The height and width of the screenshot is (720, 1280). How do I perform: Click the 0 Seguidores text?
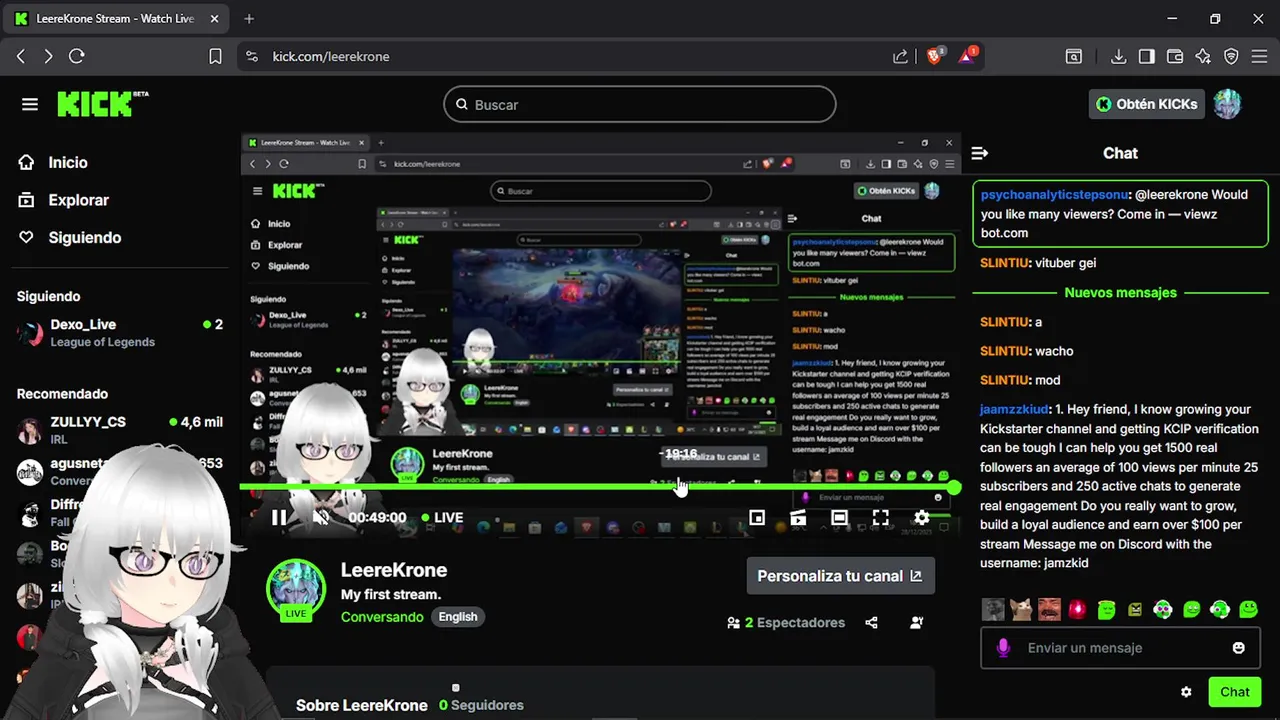pyautogui.click(x=481, y=705)
